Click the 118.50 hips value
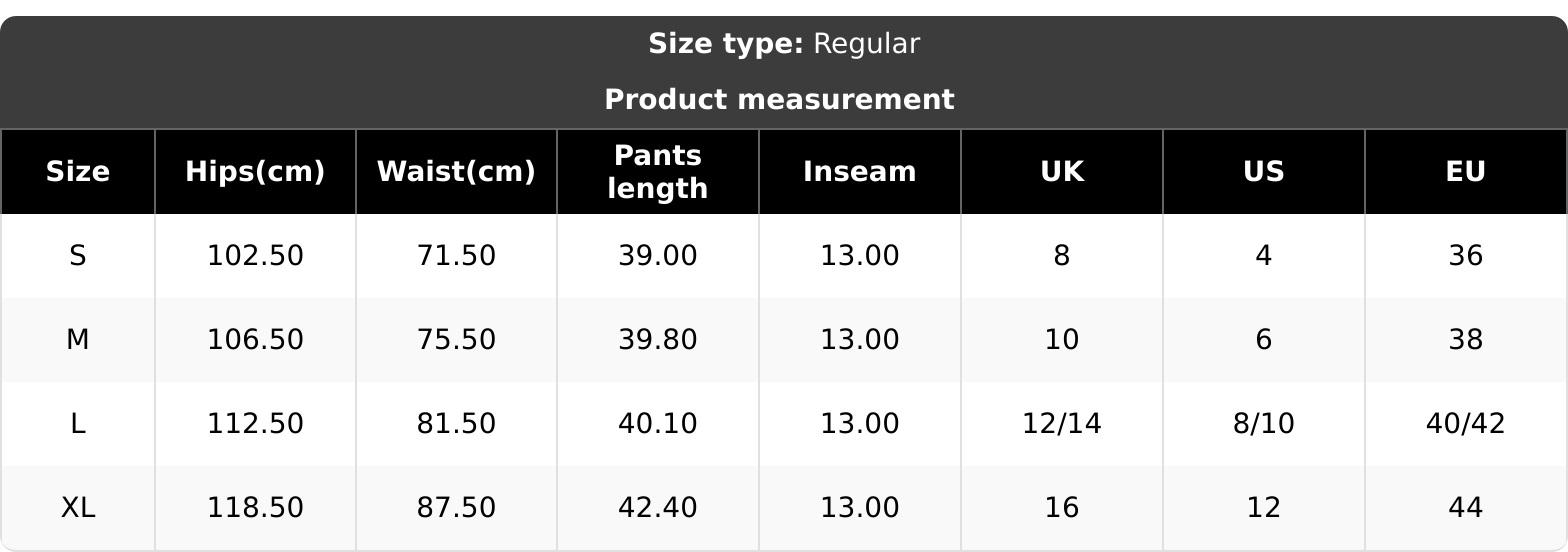1568x552 pixels. (x=255, y=508)
